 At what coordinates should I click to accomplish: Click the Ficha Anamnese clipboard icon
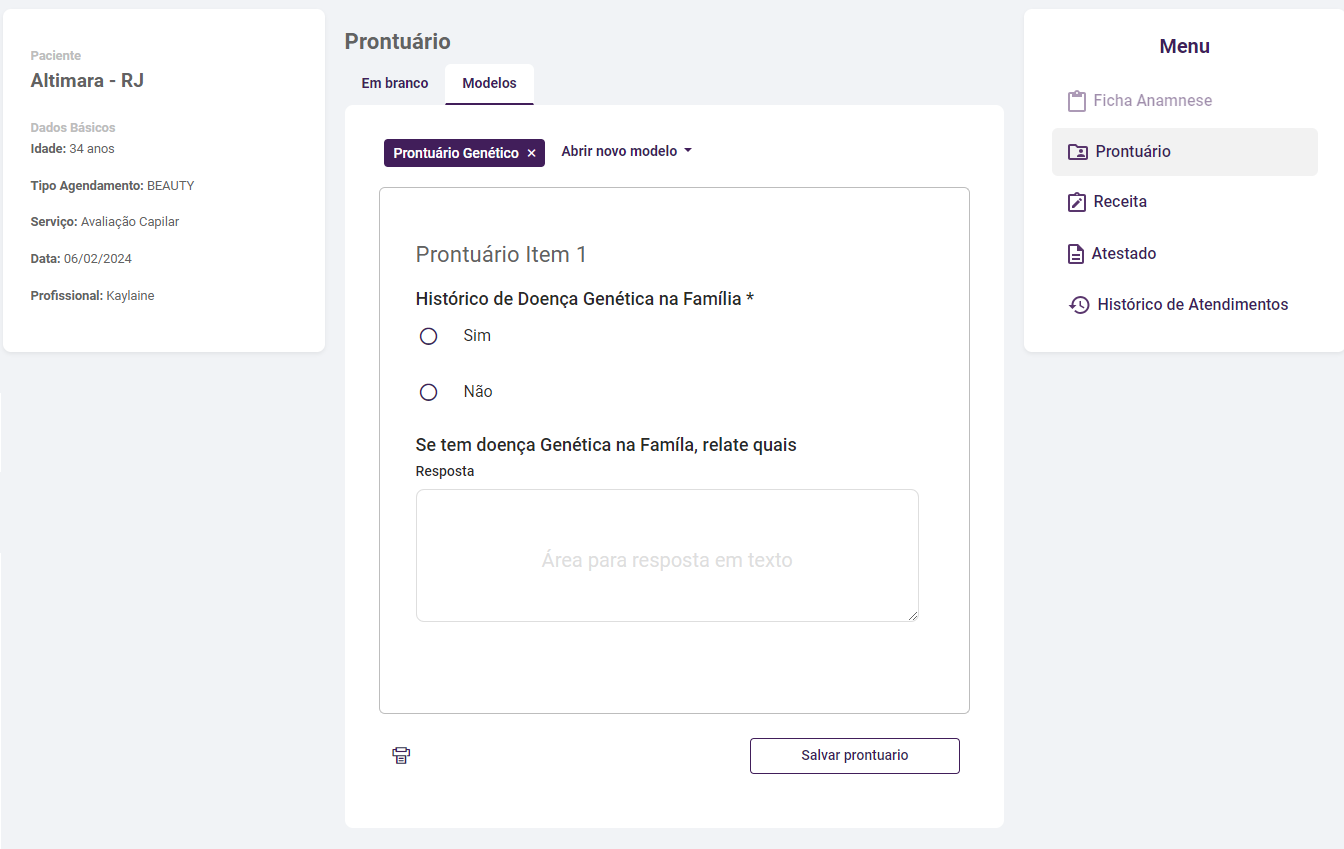point(1076,101)
